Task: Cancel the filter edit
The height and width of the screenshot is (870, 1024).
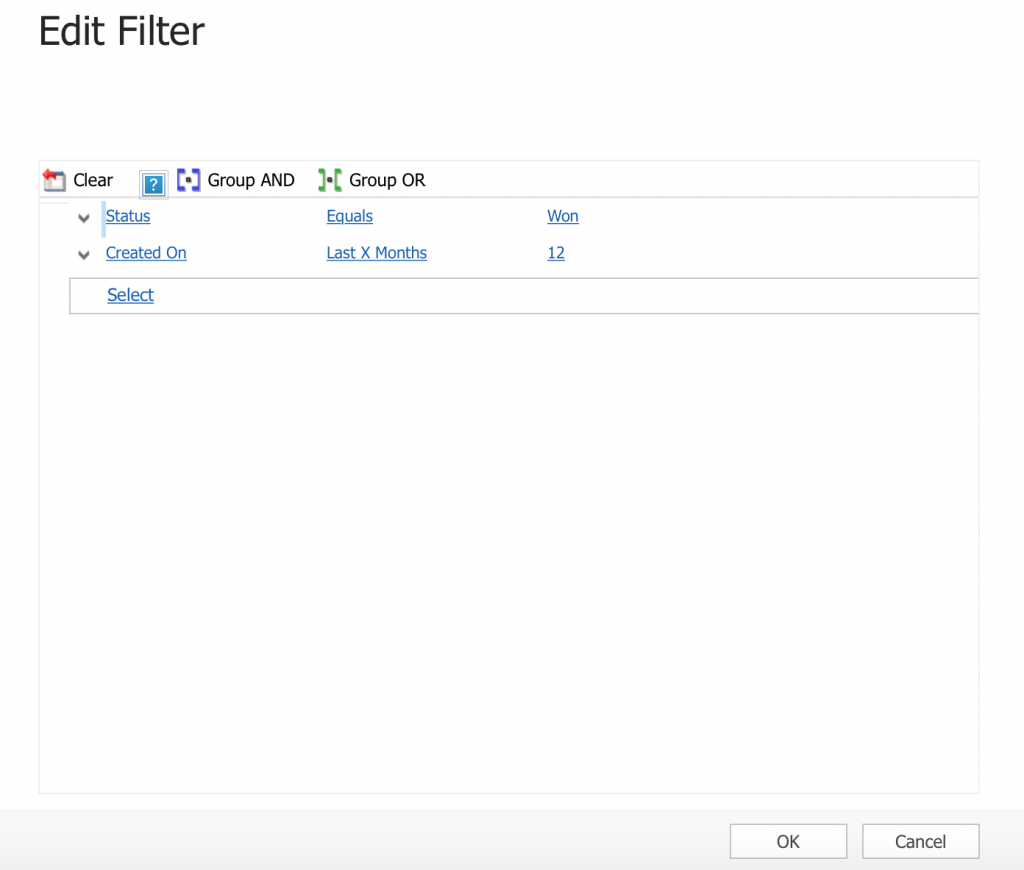Action: click(920, 841)
